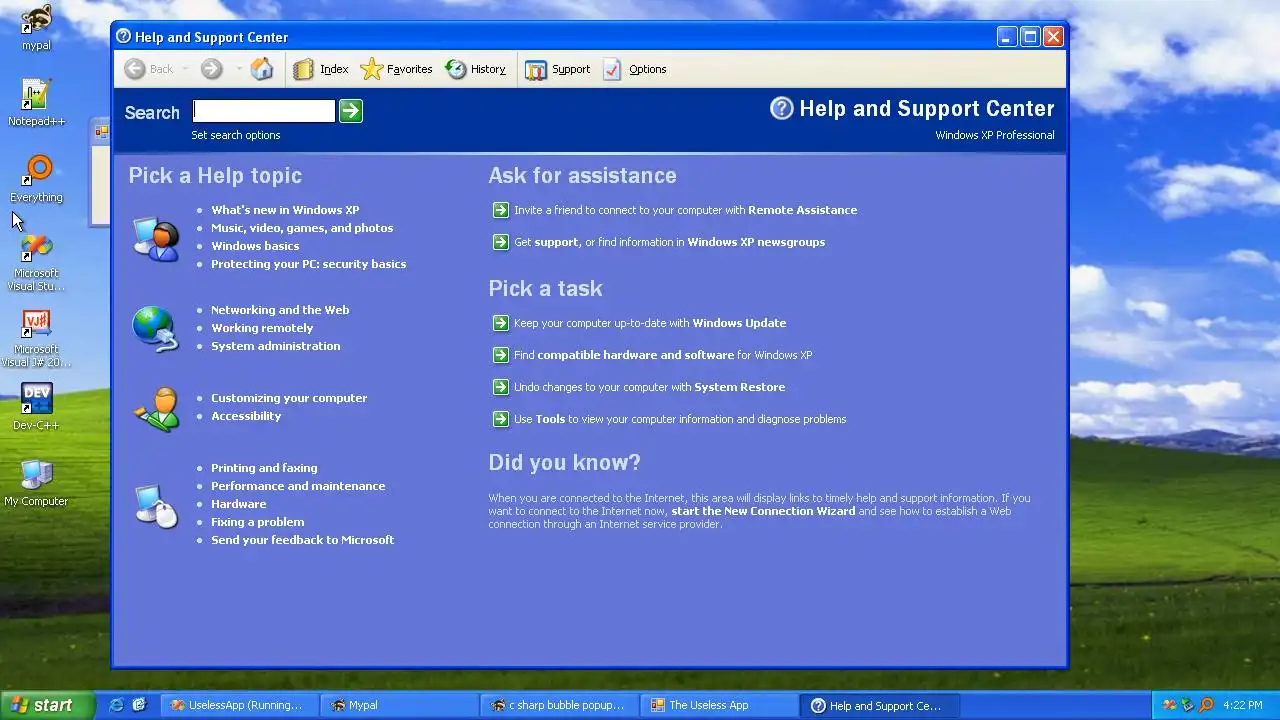Open the Windows basics topic

point(255,246)
